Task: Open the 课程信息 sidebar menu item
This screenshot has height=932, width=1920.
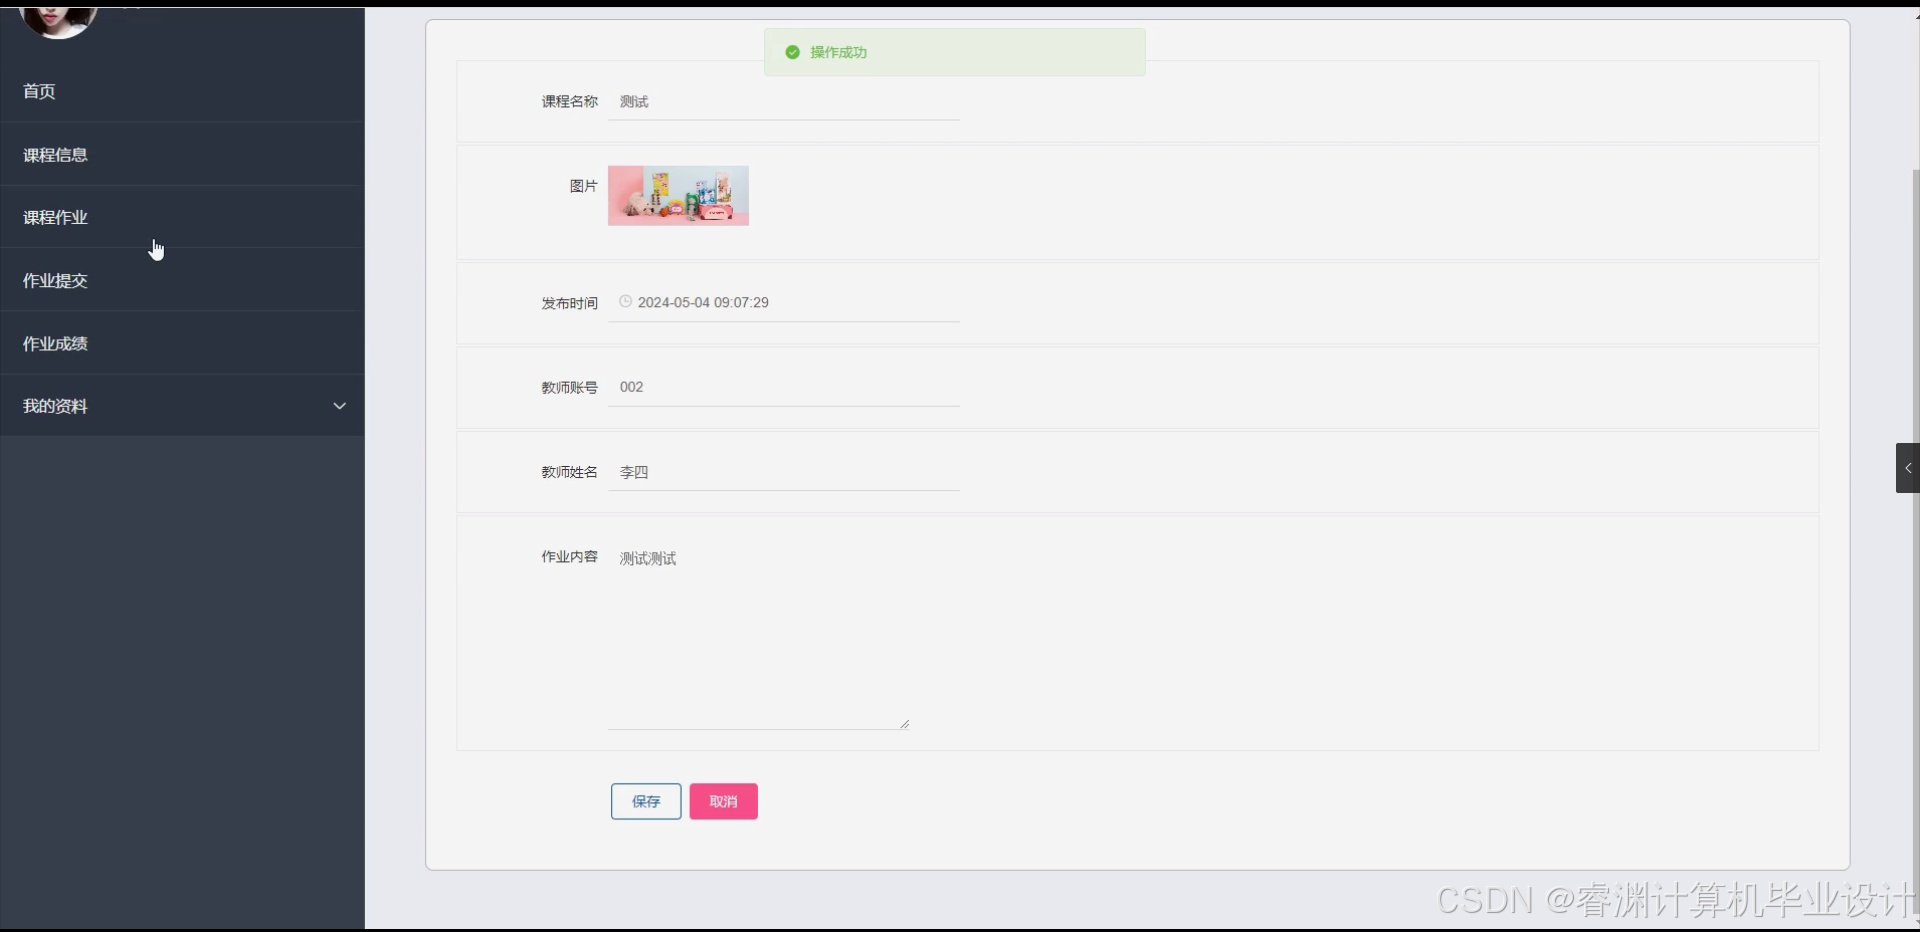Action: pyautogui.click(x=182, y=154)
